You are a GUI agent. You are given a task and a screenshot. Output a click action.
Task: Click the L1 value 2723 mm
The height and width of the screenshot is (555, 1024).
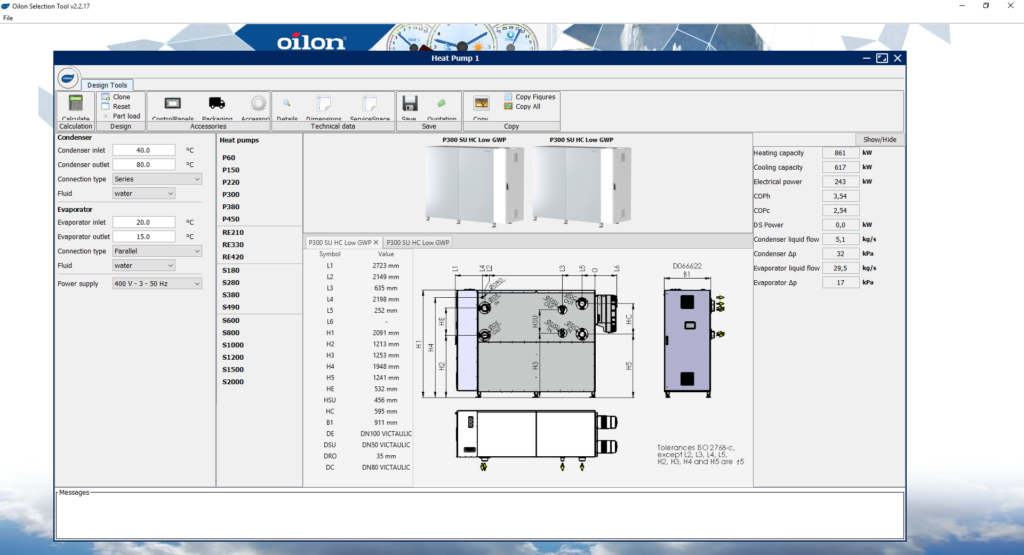point(386,266)
